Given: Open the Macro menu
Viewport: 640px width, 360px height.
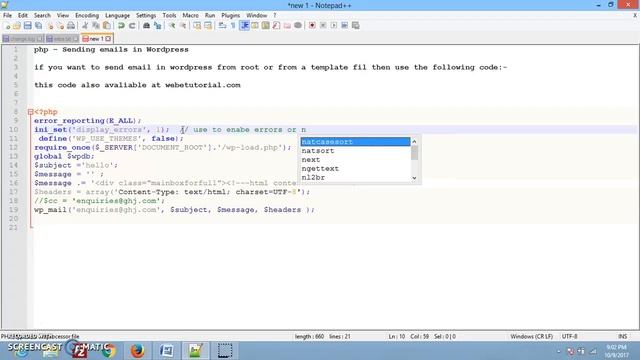Looking at the screenshot, I should coord(190,16).
